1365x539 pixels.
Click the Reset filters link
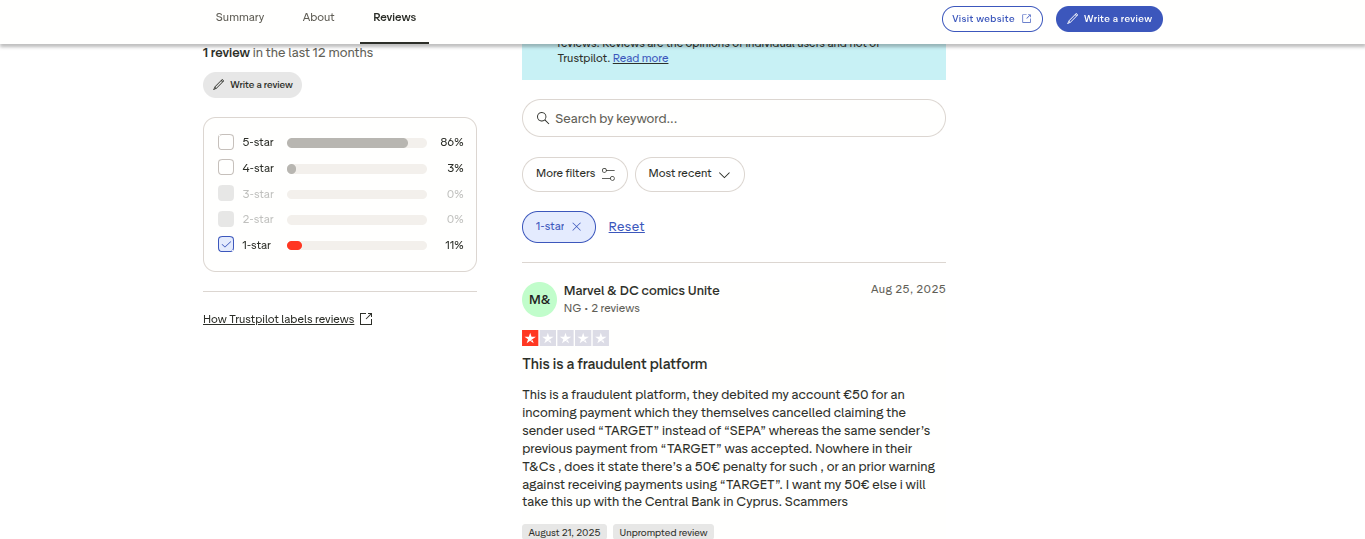click(x=626, y=227)
